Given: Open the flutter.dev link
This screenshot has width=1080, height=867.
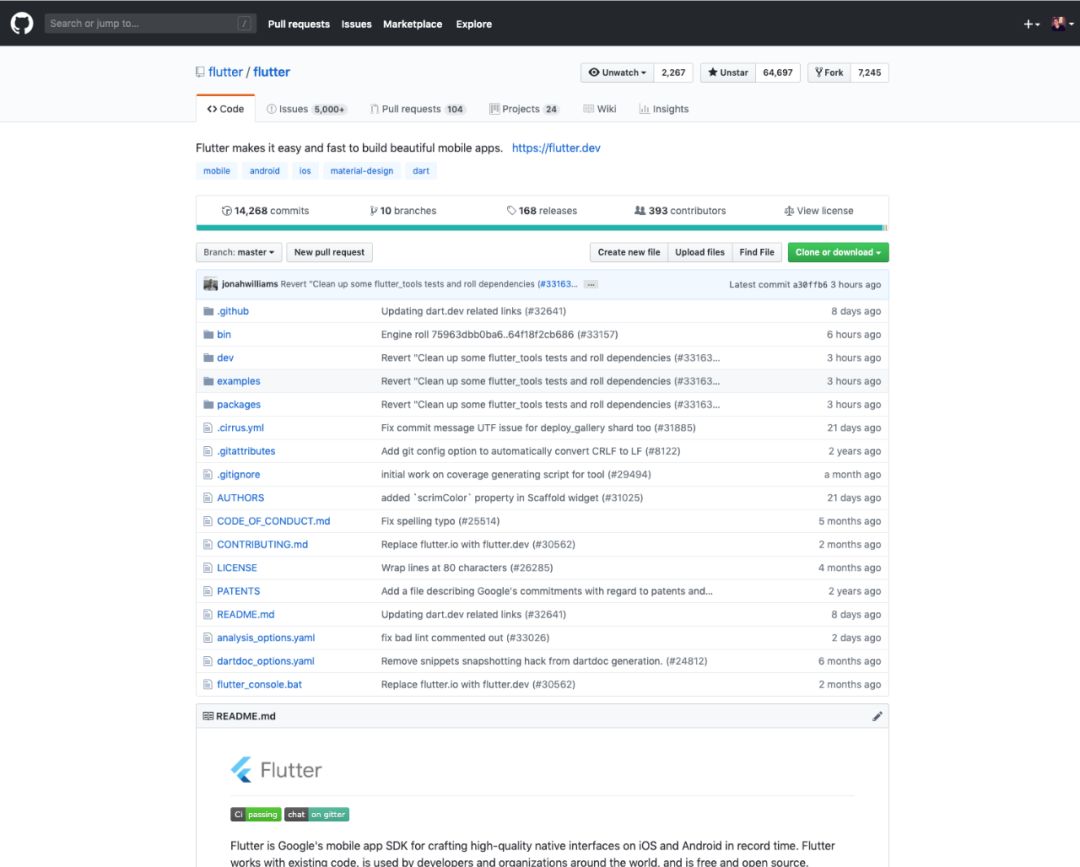Looking at the screenshot, I should click(556, 148).
